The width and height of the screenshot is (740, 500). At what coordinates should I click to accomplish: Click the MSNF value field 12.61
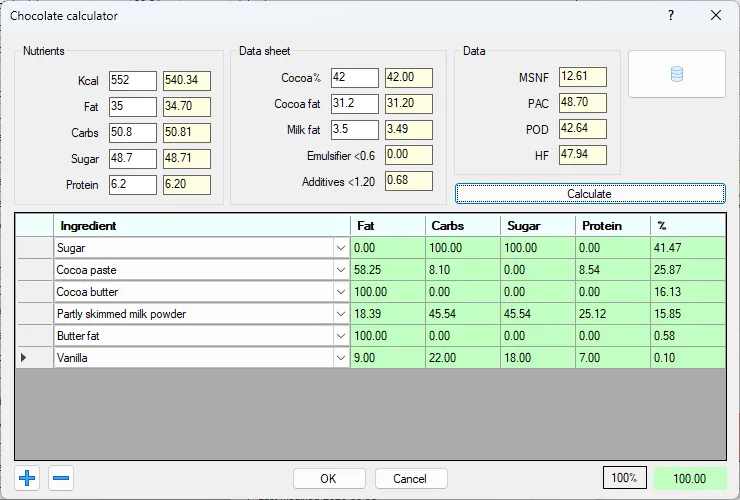click(x=583, y=77)
